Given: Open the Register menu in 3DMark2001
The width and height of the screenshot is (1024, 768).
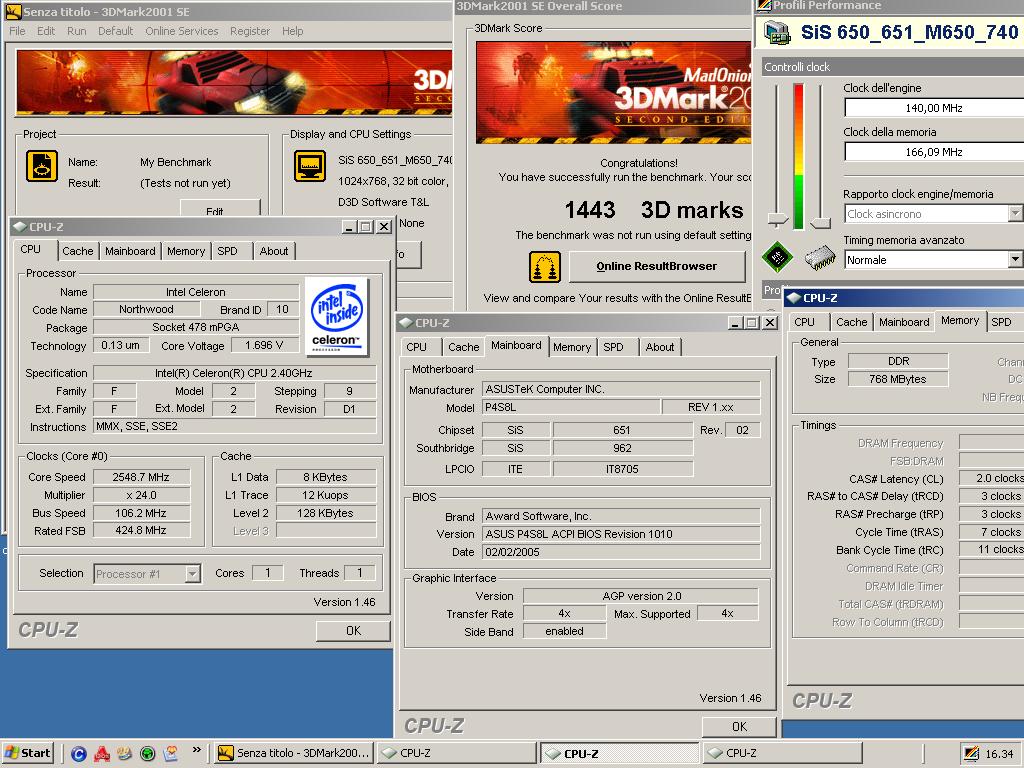Looking at the screenshot, I should pos(249,31).
